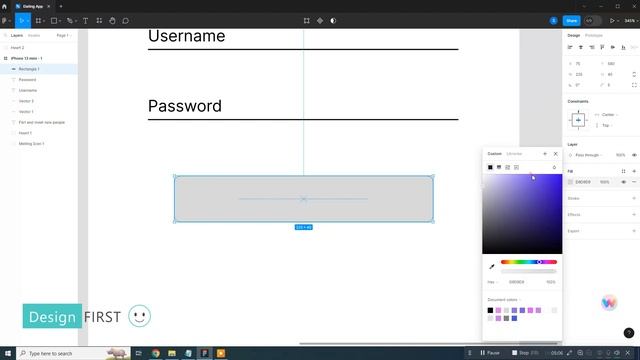
Task: Select the Flirt and meet new people layer
Action: click(x=42, y=122)
